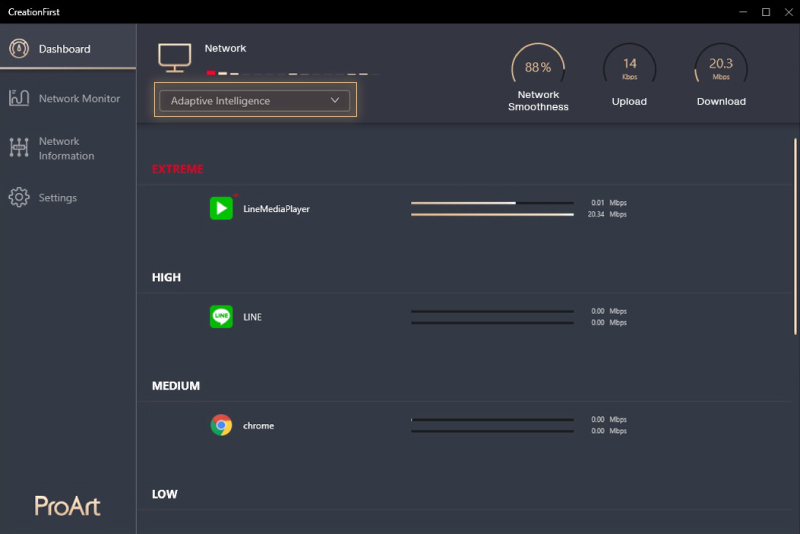The width and height of the screenshot is (800, 534).
Task: Switch to Network Monitor tab
Action: [79, 98]
